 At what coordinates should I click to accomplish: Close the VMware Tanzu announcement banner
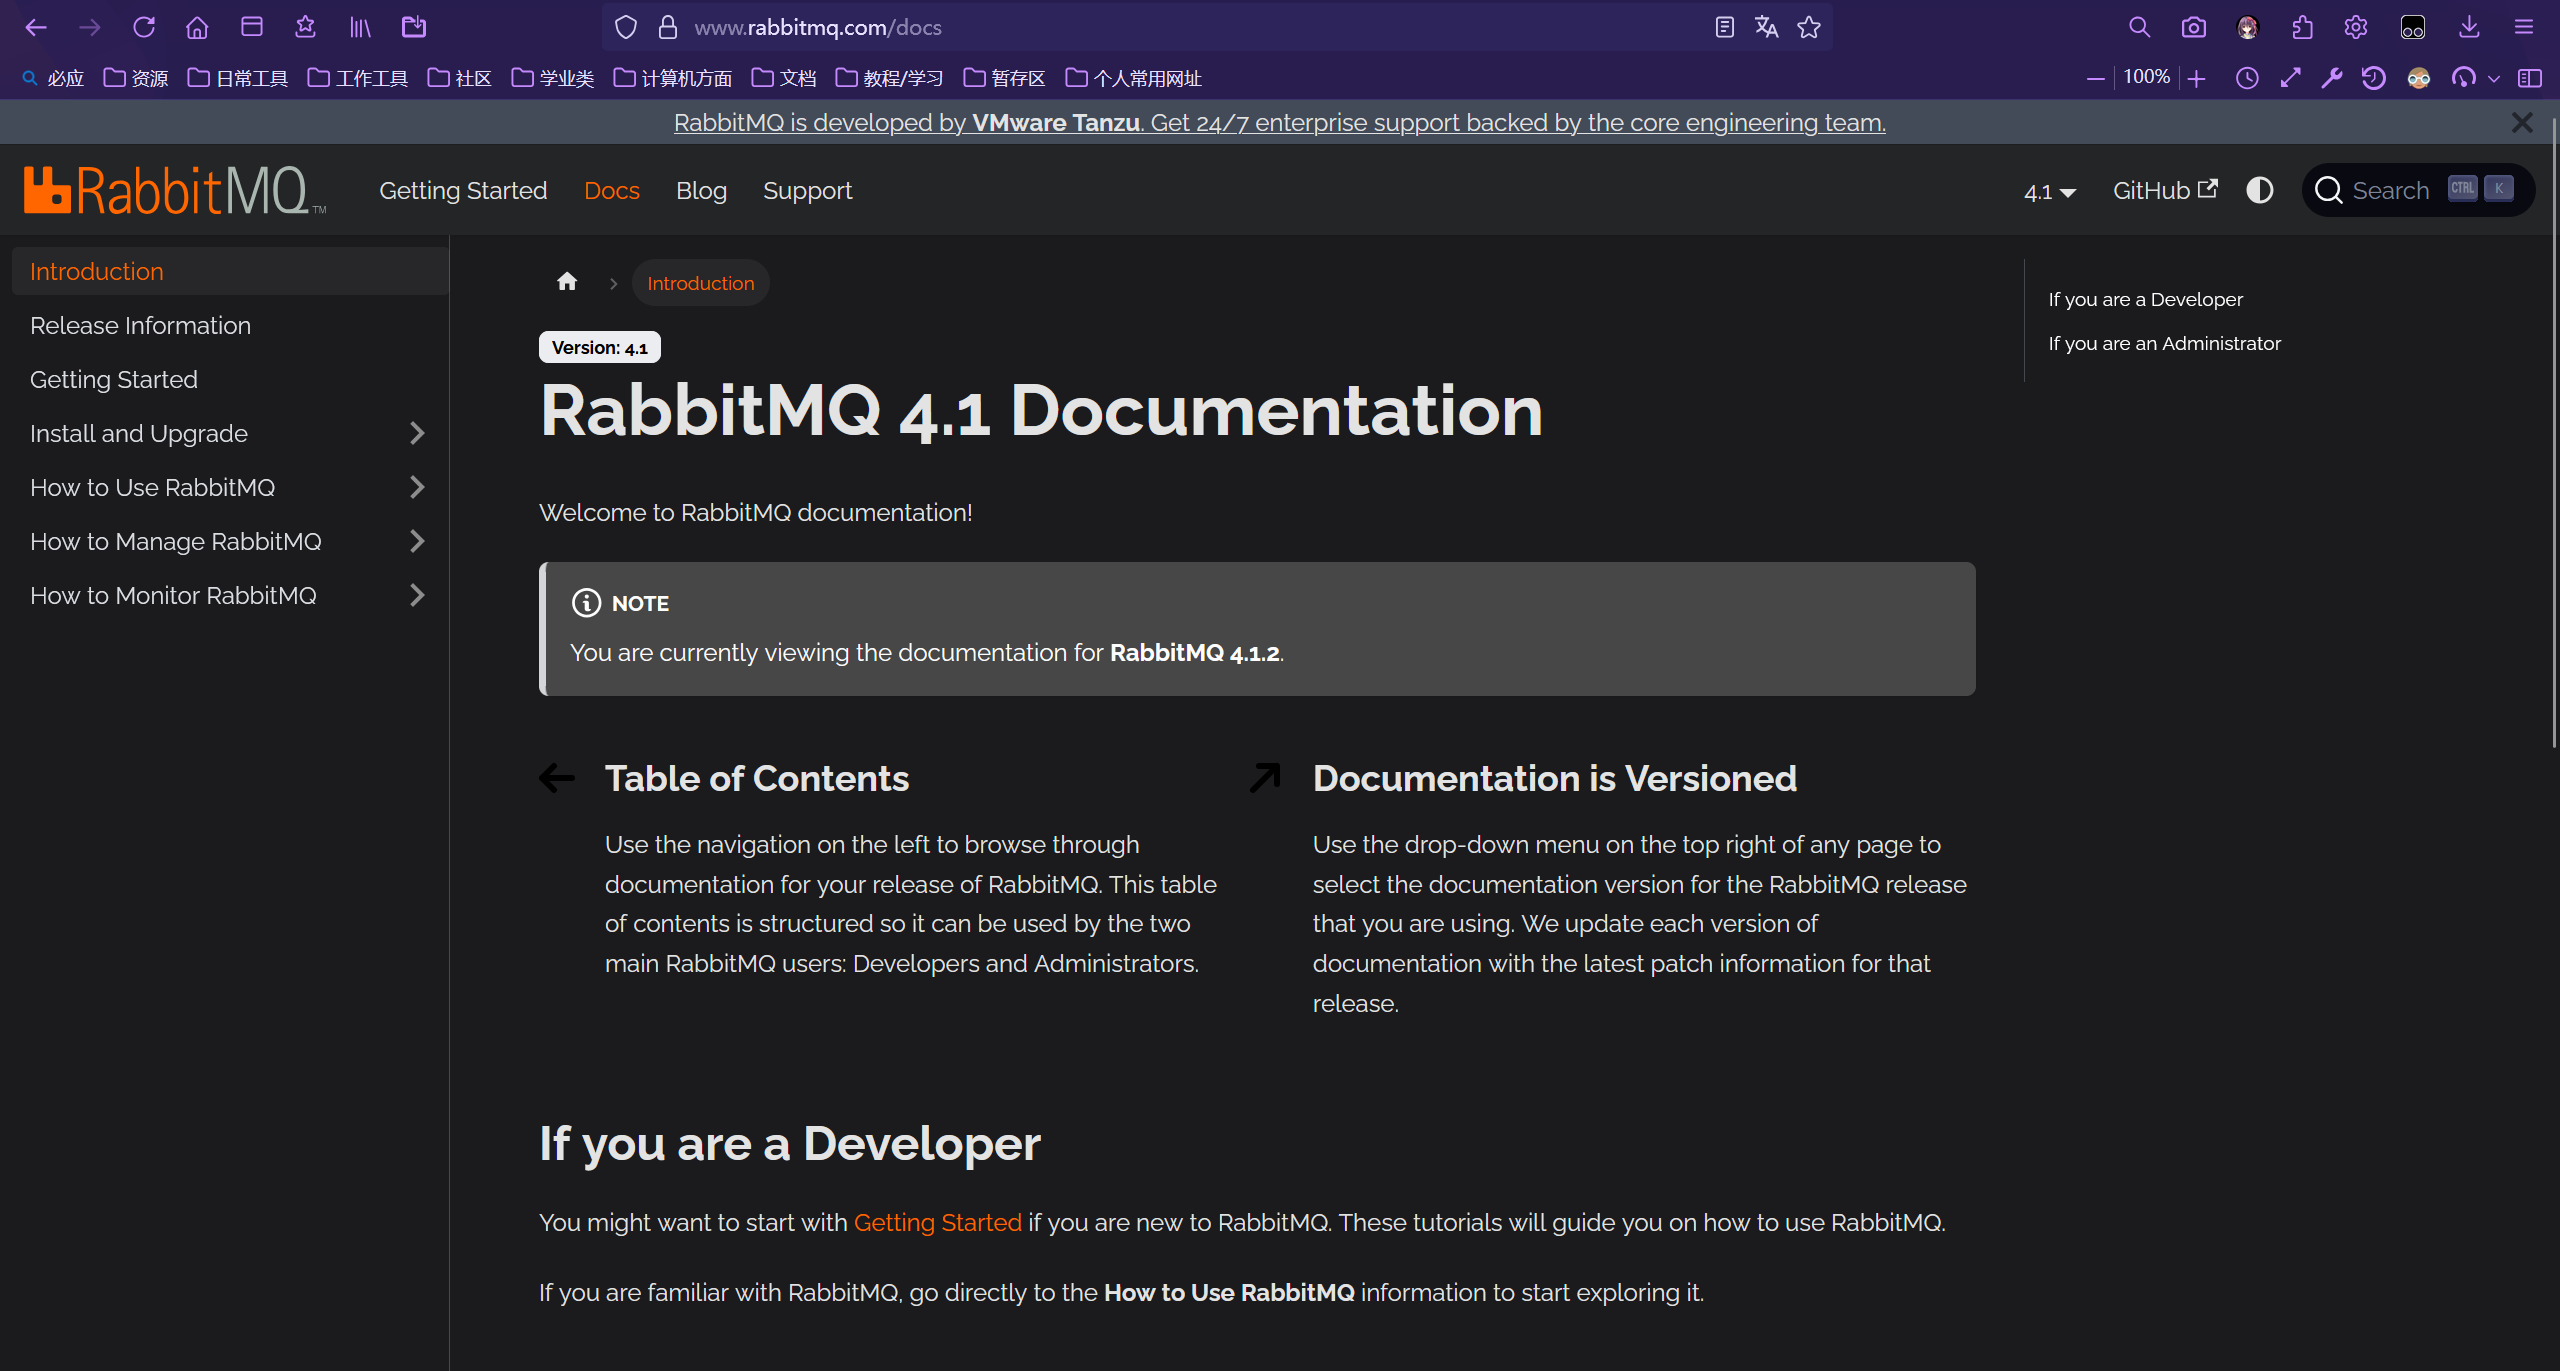click(x=2522, y=122)
